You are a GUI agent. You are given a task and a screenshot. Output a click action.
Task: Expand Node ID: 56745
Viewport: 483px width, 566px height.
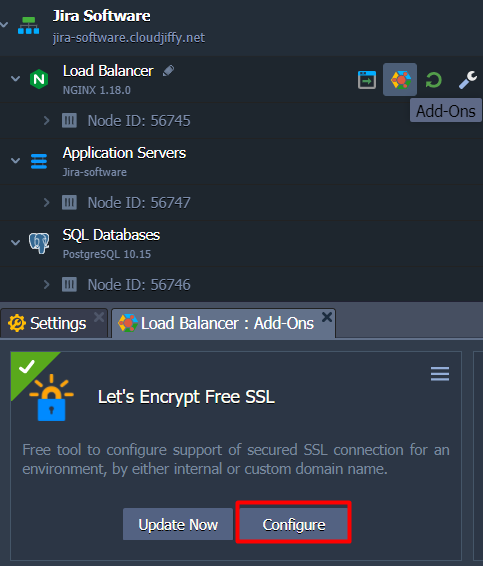tap(46, 120)
